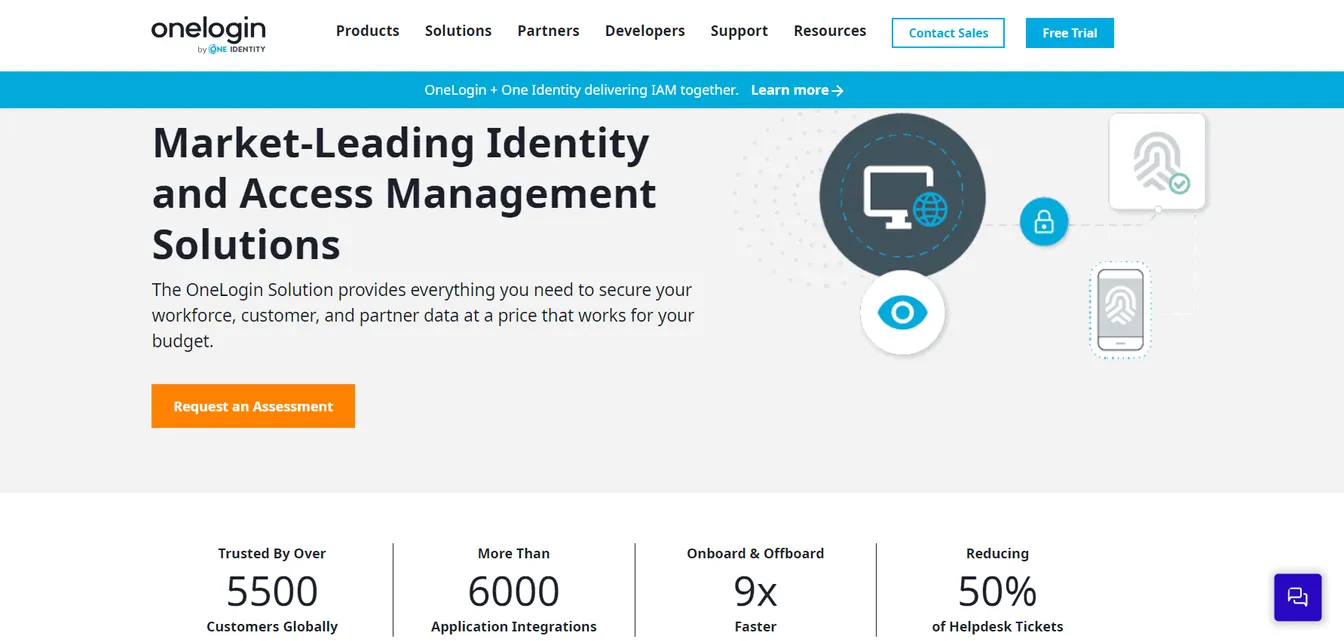
Task: Click 'Faster' label under 9x
Action: 755,627
